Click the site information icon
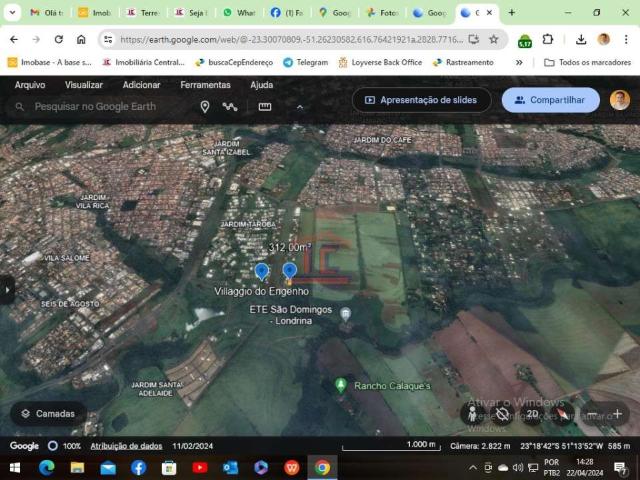Image resolution: width=640 pixels, height=480 pixels. 108,39
